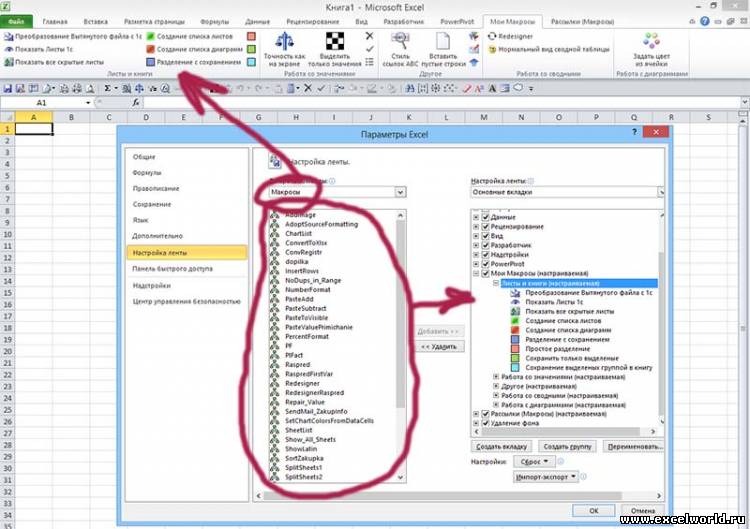The width and height of the screenshot is (750, 529).
Task: Expand 'Другое (настраиваемая)' group
Action: coord(496,386)
